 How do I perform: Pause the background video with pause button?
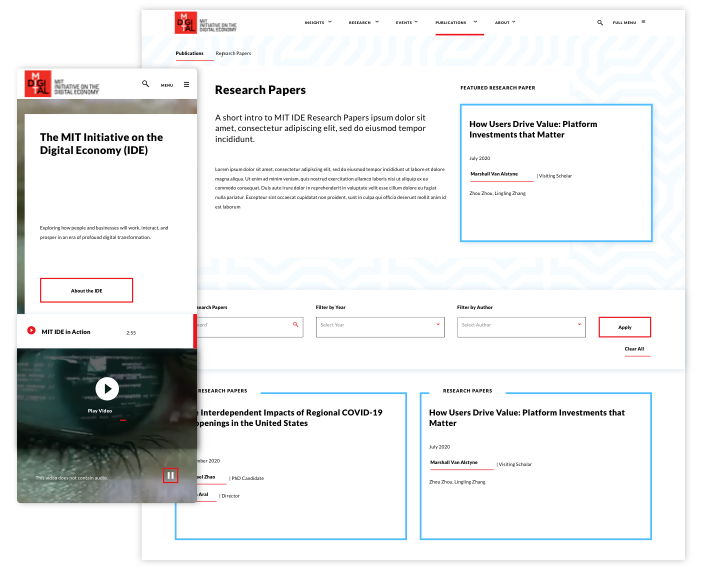[x=170, y=475]
